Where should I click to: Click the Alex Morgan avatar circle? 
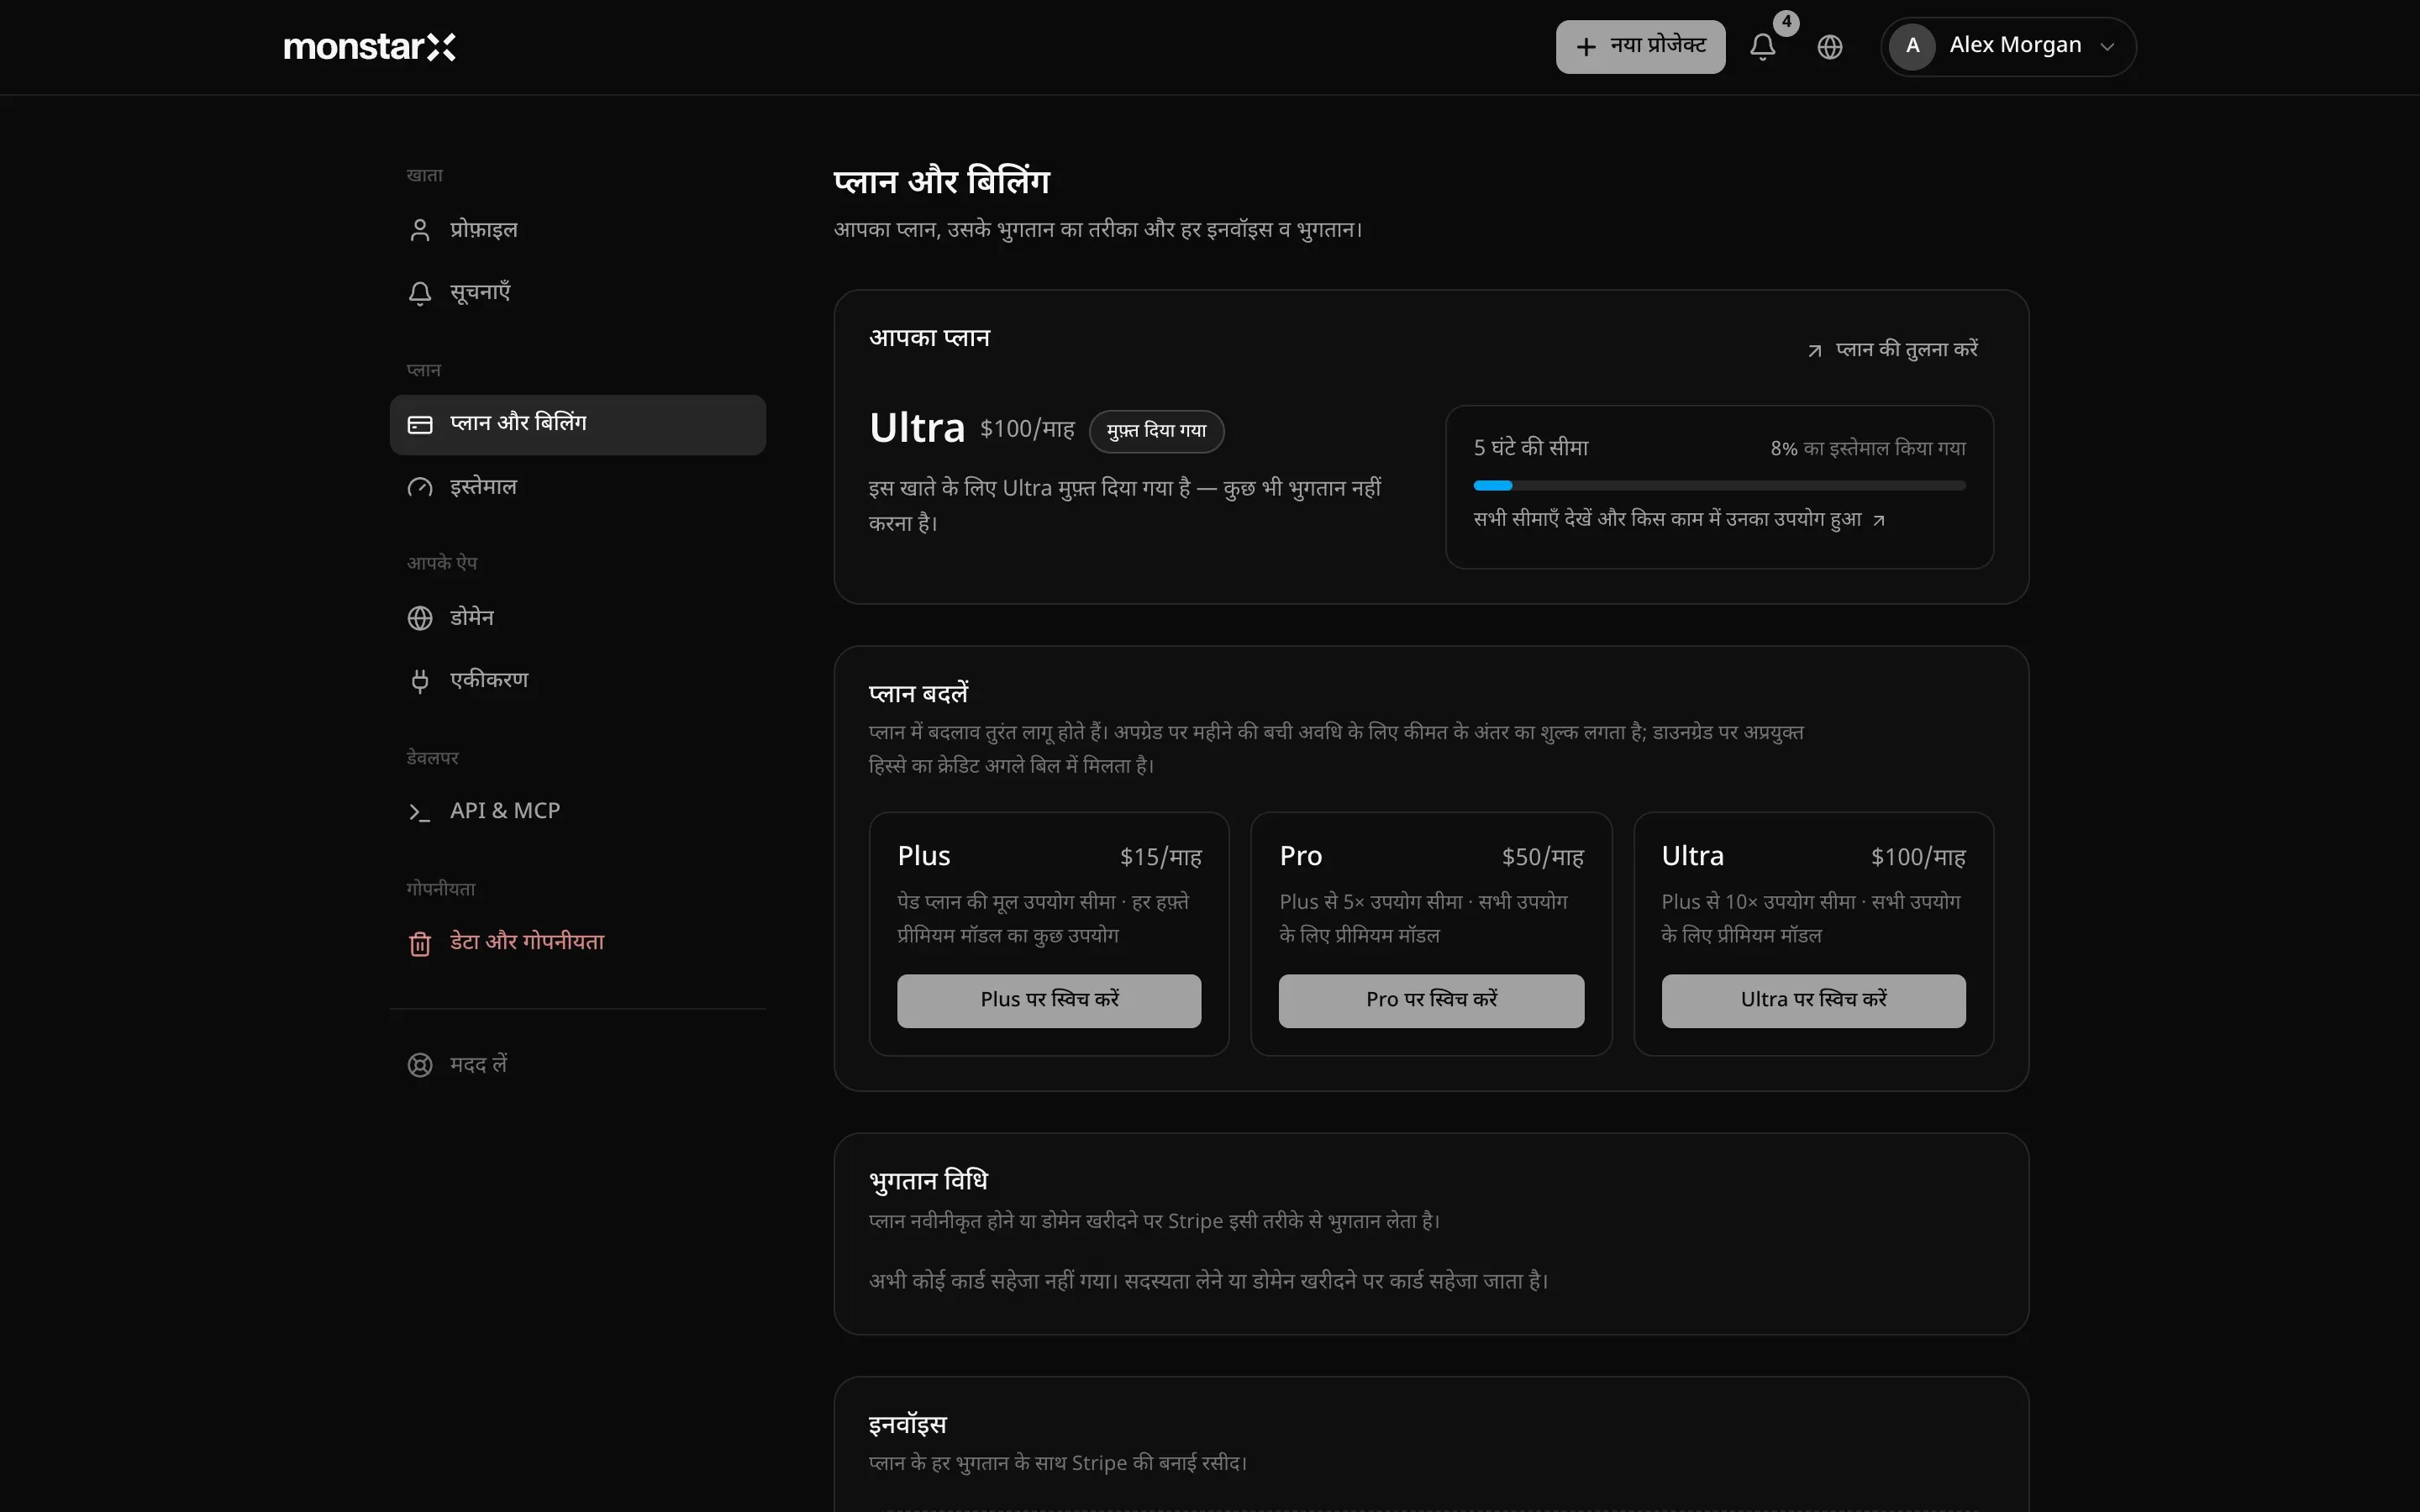(1912, 46)
